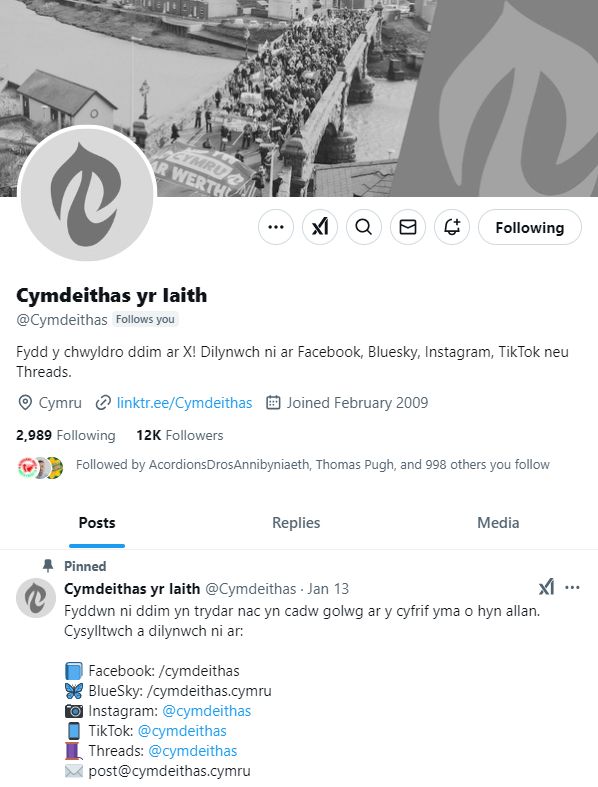Open the Grok icon on pinned post
Image resolution: width=598 pixels, height=787 pixels.
pos(546,587)
